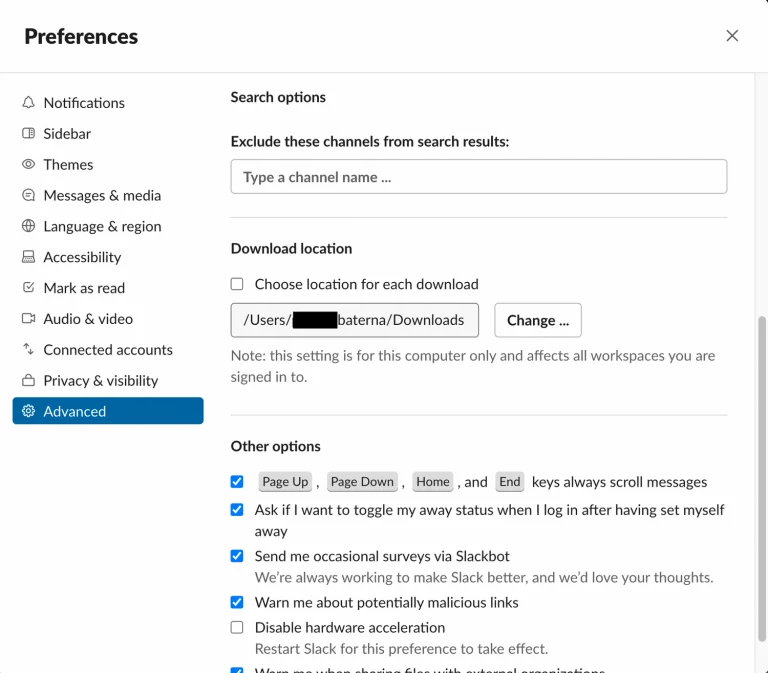
Task: Open Messages & media preferences
Action: [102, 196]
